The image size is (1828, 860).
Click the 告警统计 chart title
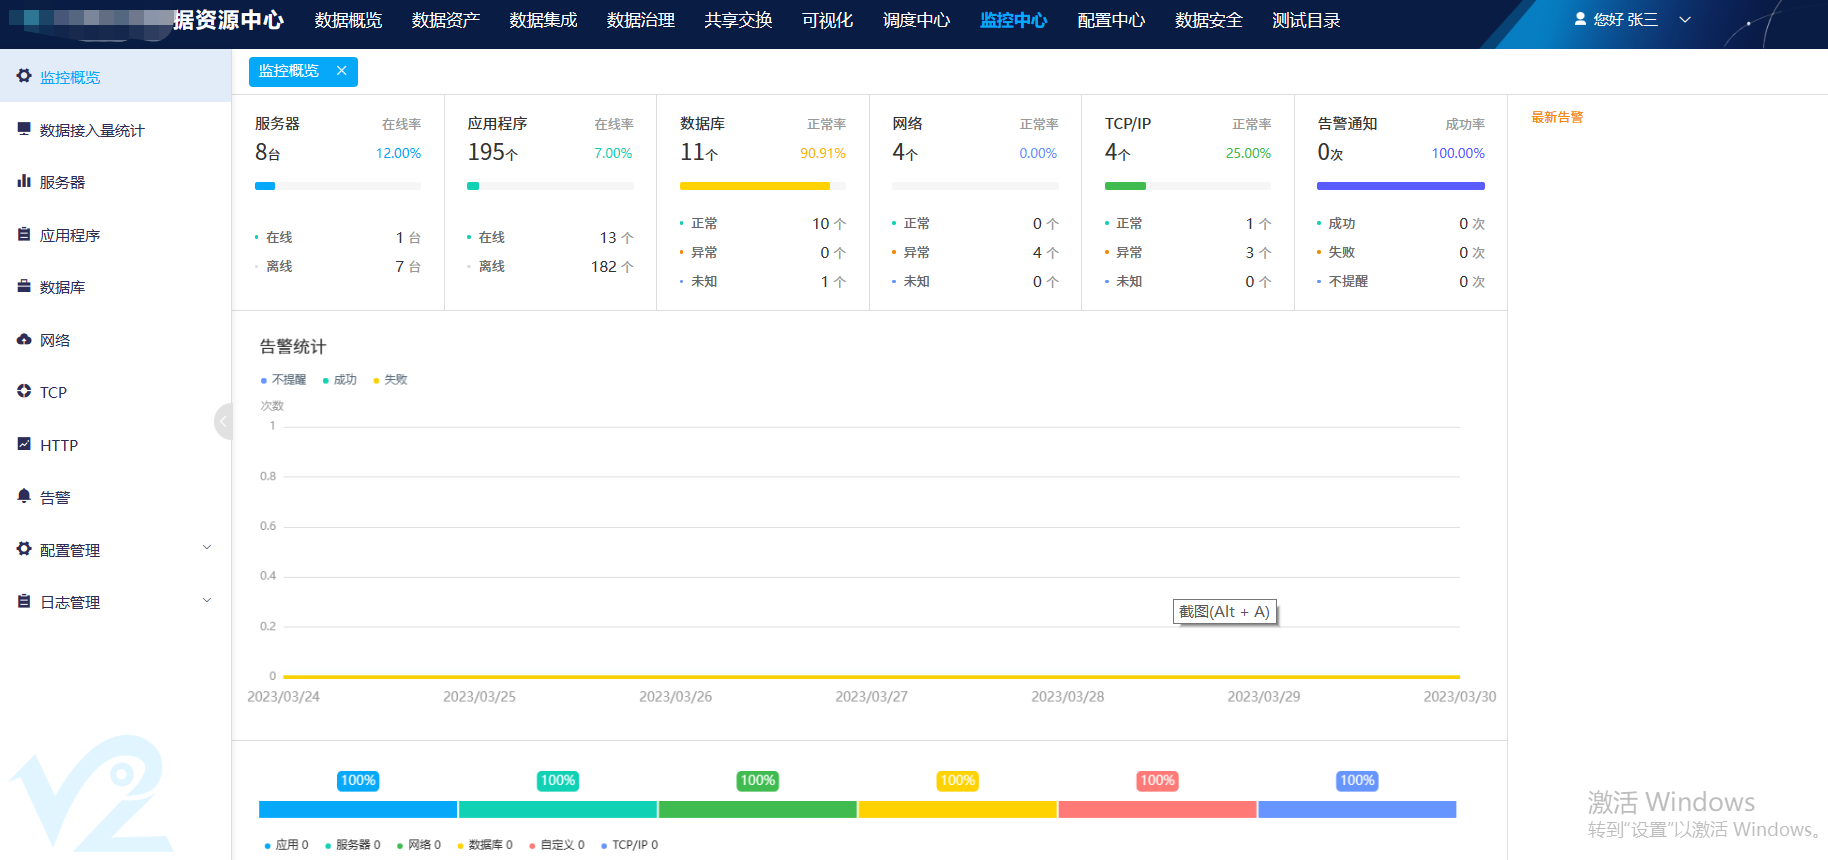click(293, 347)
